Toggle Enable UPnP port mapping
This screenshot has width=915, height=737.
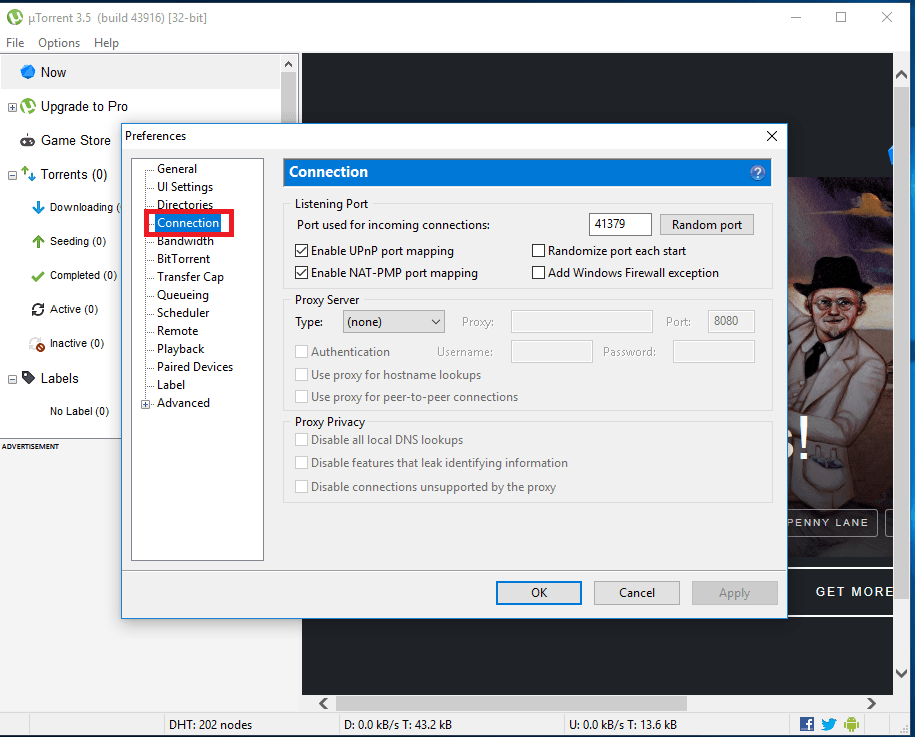(x=301, y=251)
